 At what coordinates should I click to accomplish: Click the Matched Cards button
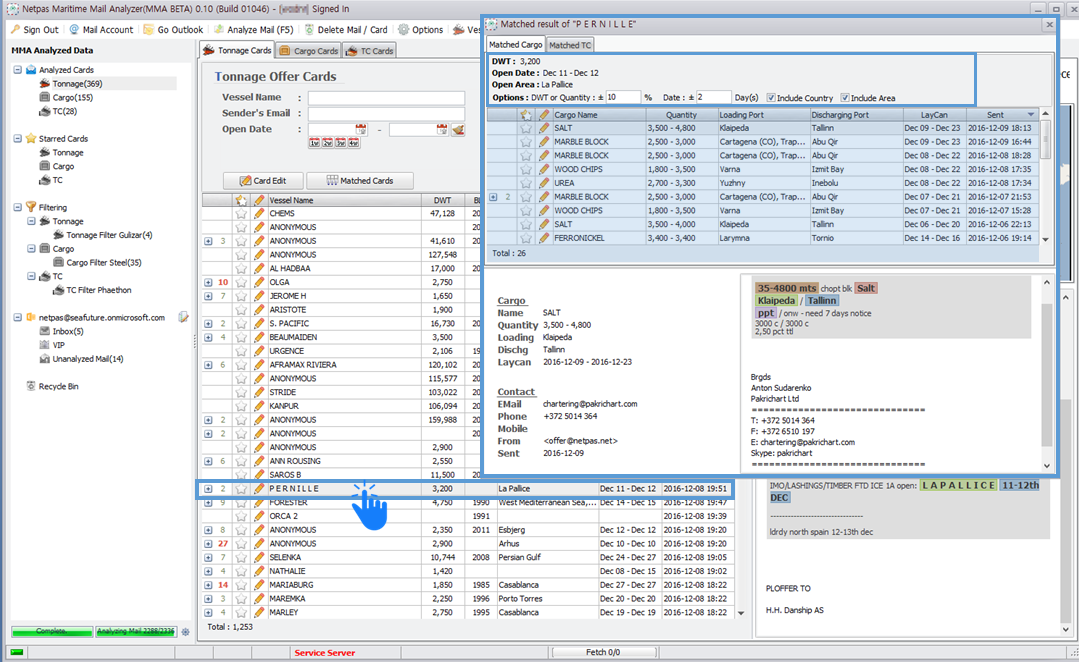pos(360,180)
